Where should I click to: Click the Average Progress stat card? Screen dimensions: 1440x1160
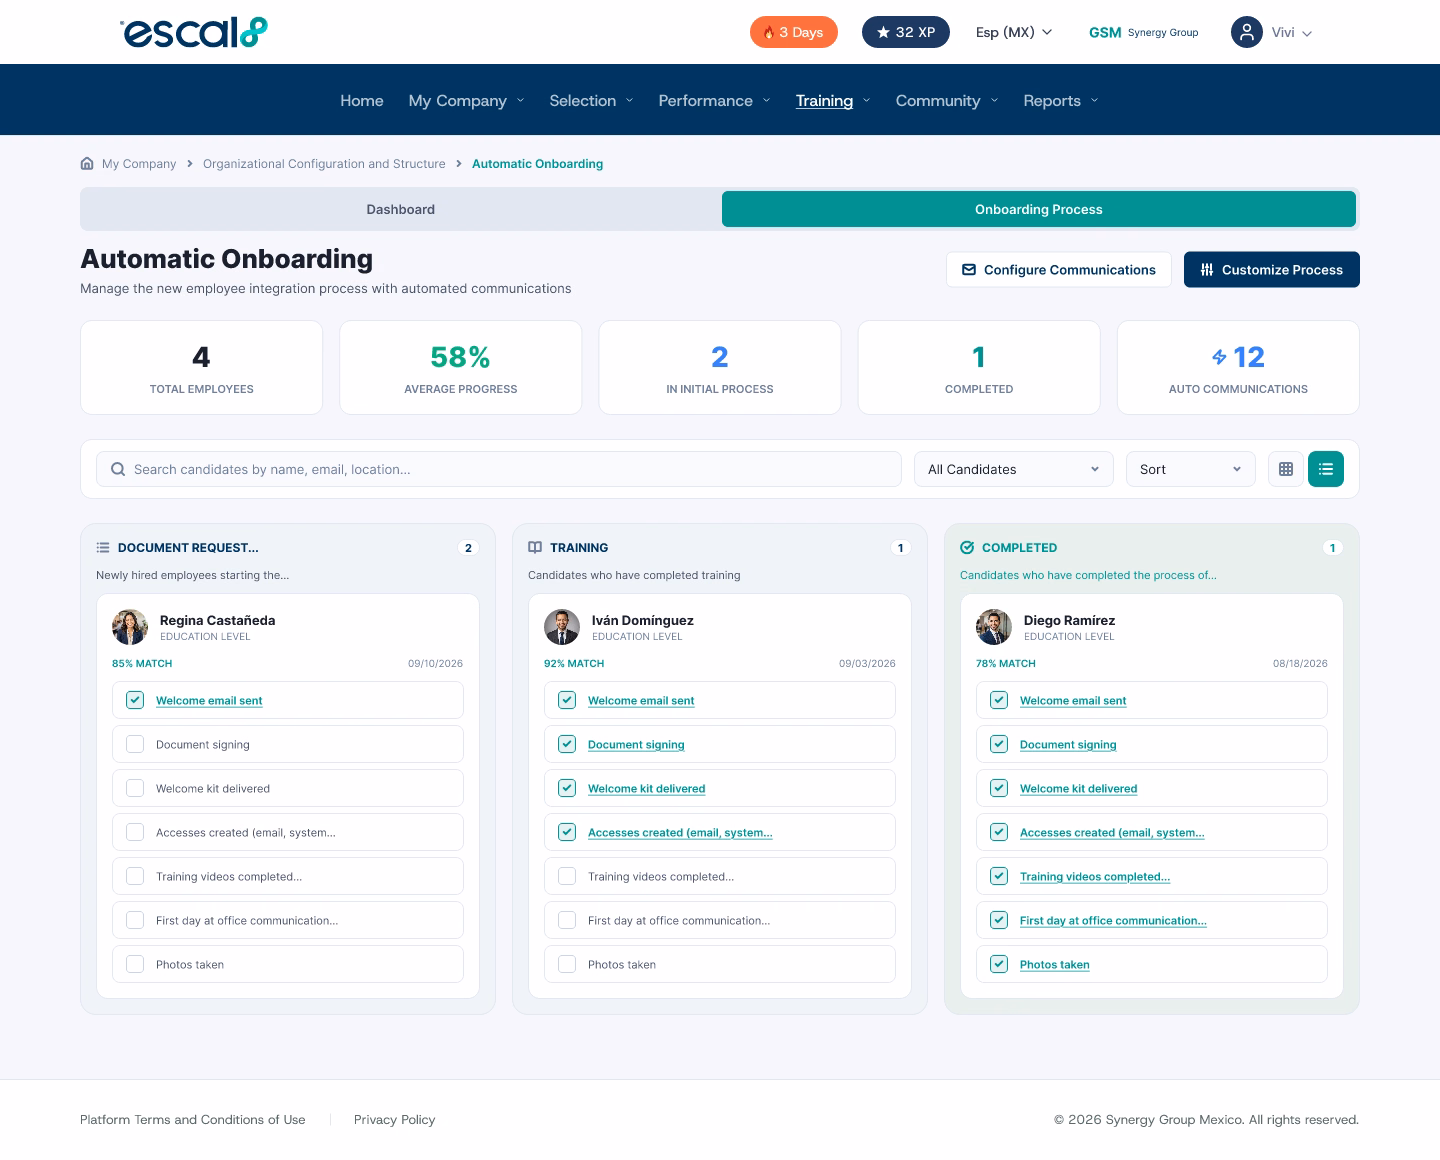pyautogui.click(x=461, y=367)
